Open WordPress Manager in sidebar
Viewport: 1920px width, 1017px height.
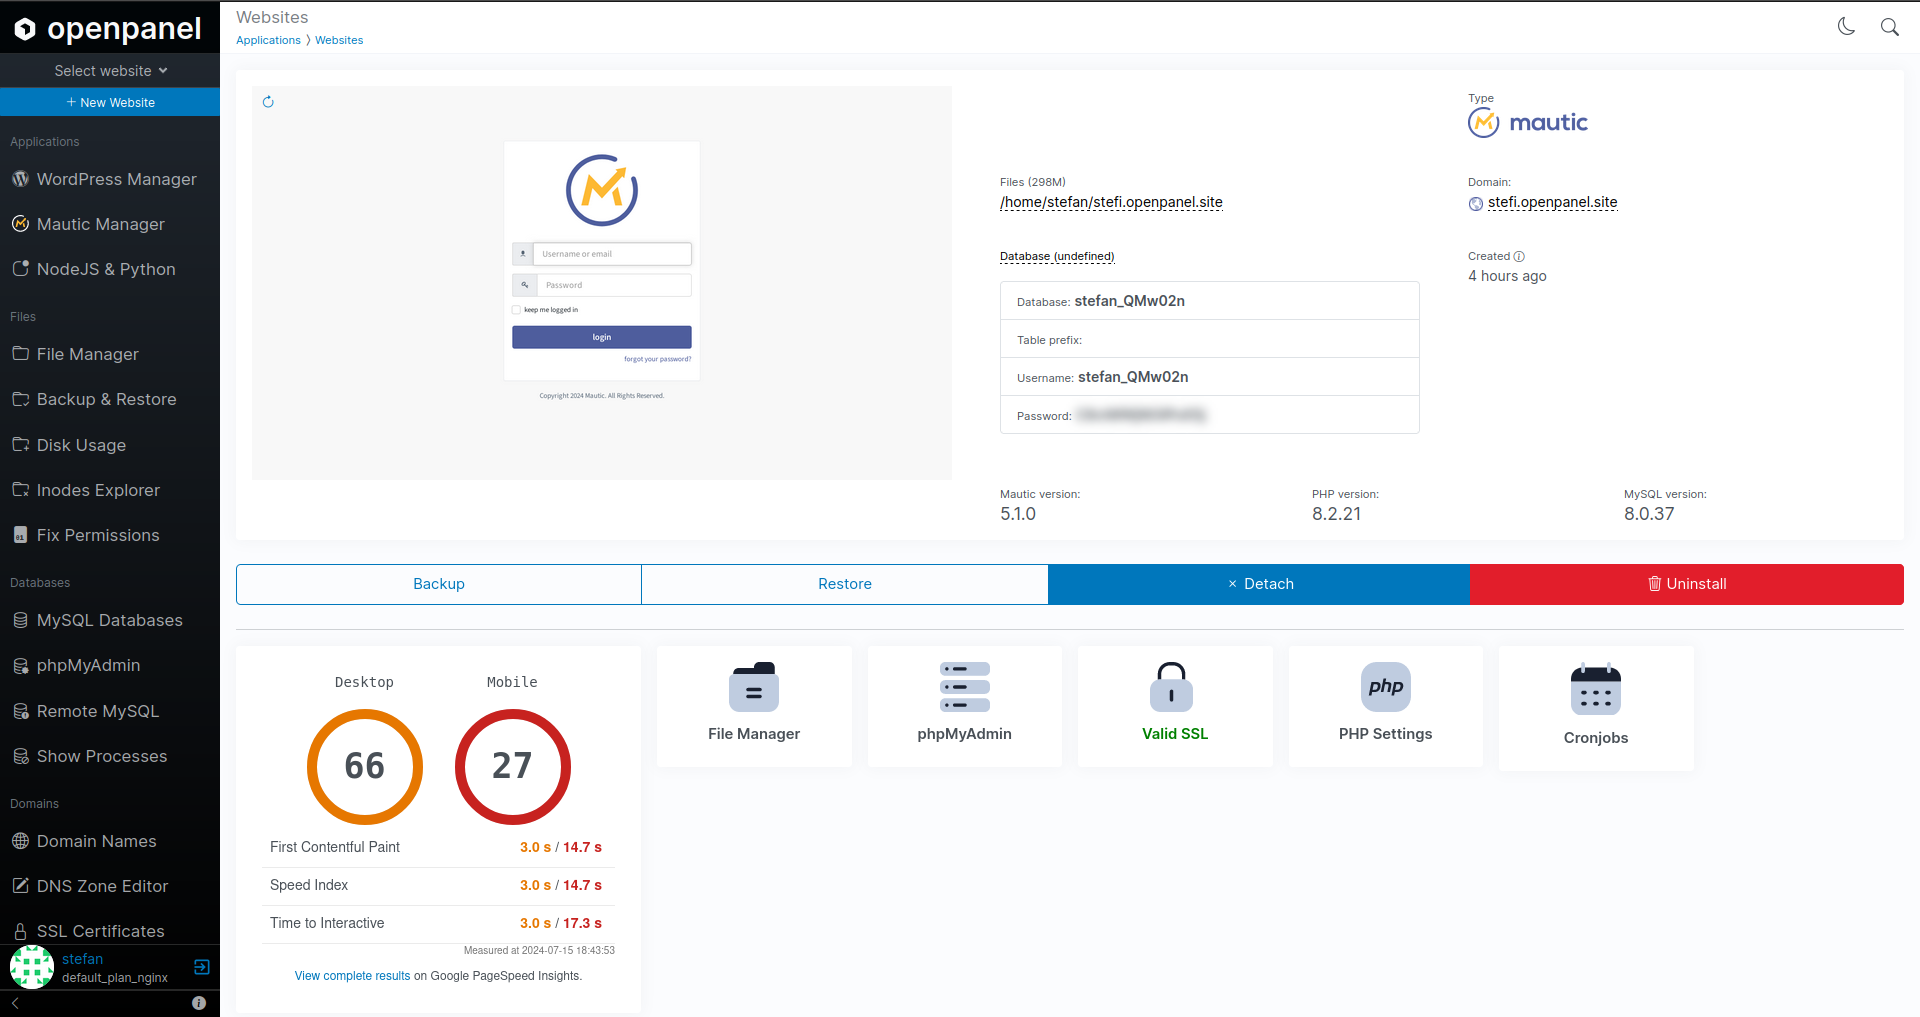110,179
